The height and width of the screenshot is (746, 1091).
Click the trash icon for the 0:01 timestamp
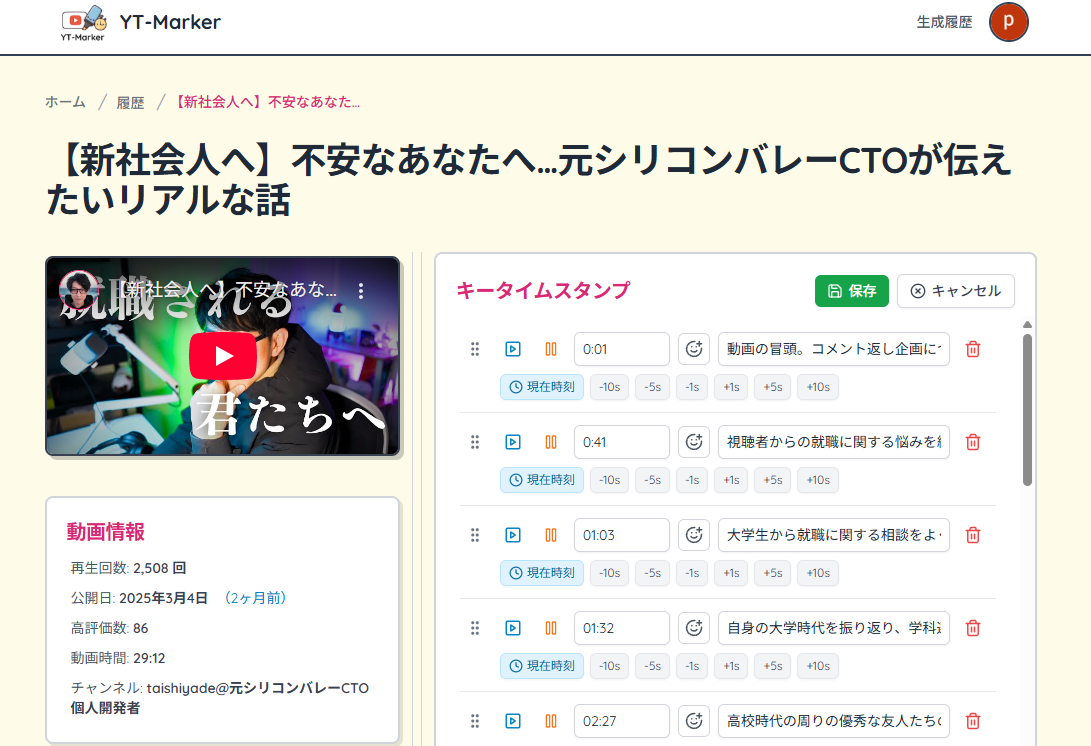click(972, 349)
